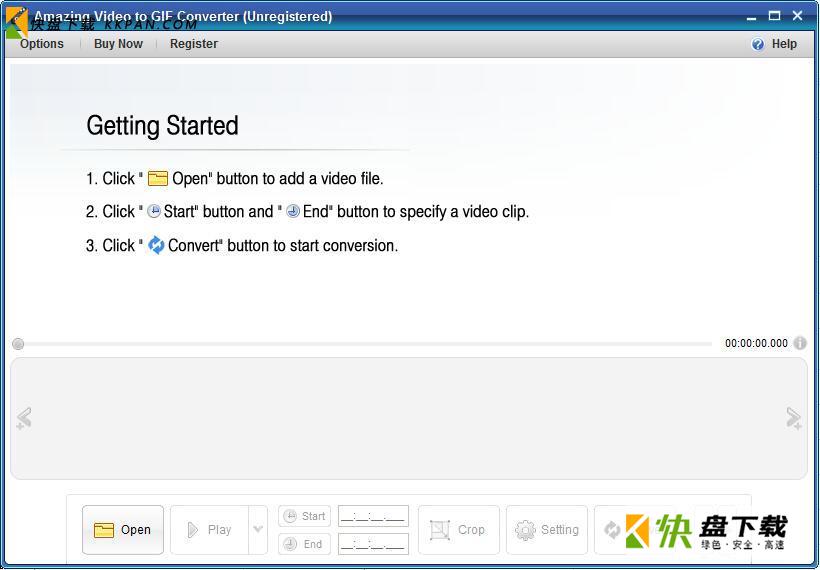Screen dimensions: 820x570
Task: Click the Convert arrows icon in toolbar
Action: tap(611, 529)
